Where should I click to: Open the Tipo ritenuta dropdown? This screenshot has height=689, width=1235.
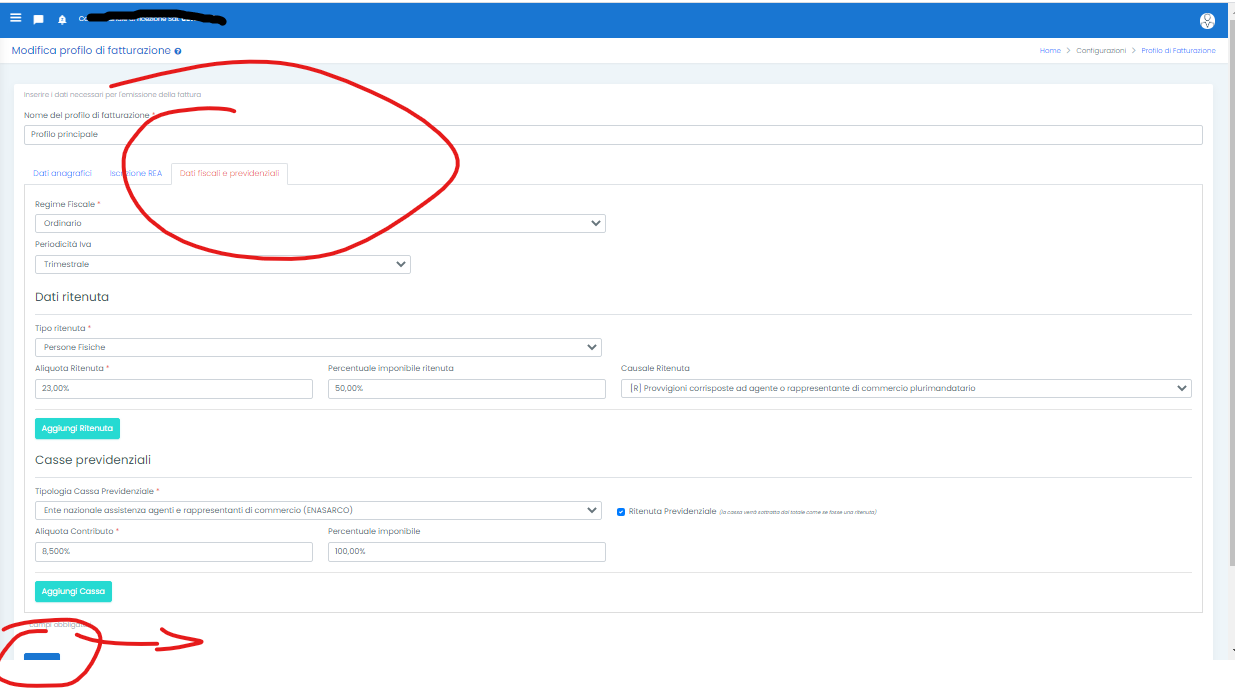318,347
